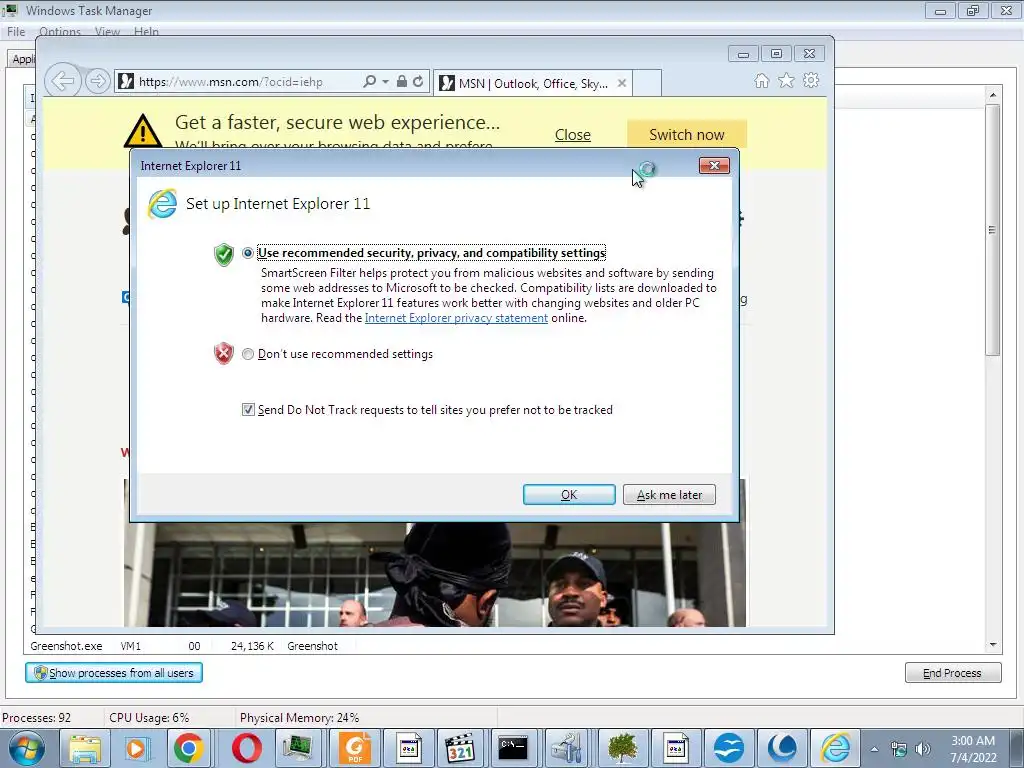1024x768 pixels.
Task: Confirm the IE setup with OK
Action: 569,494
